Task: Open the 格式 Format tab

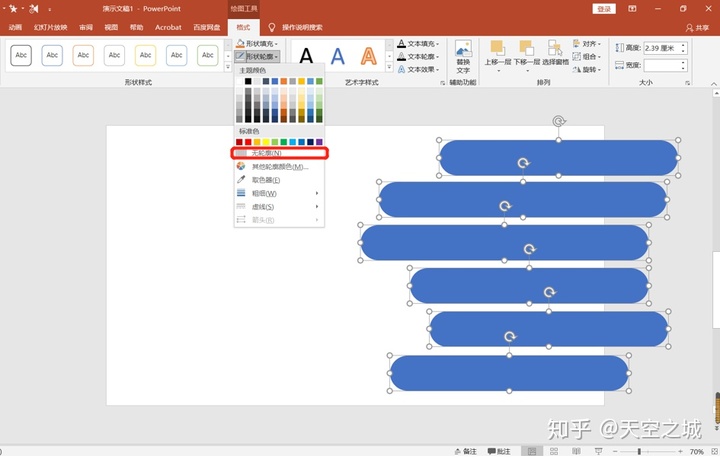Action: point(243,28)
